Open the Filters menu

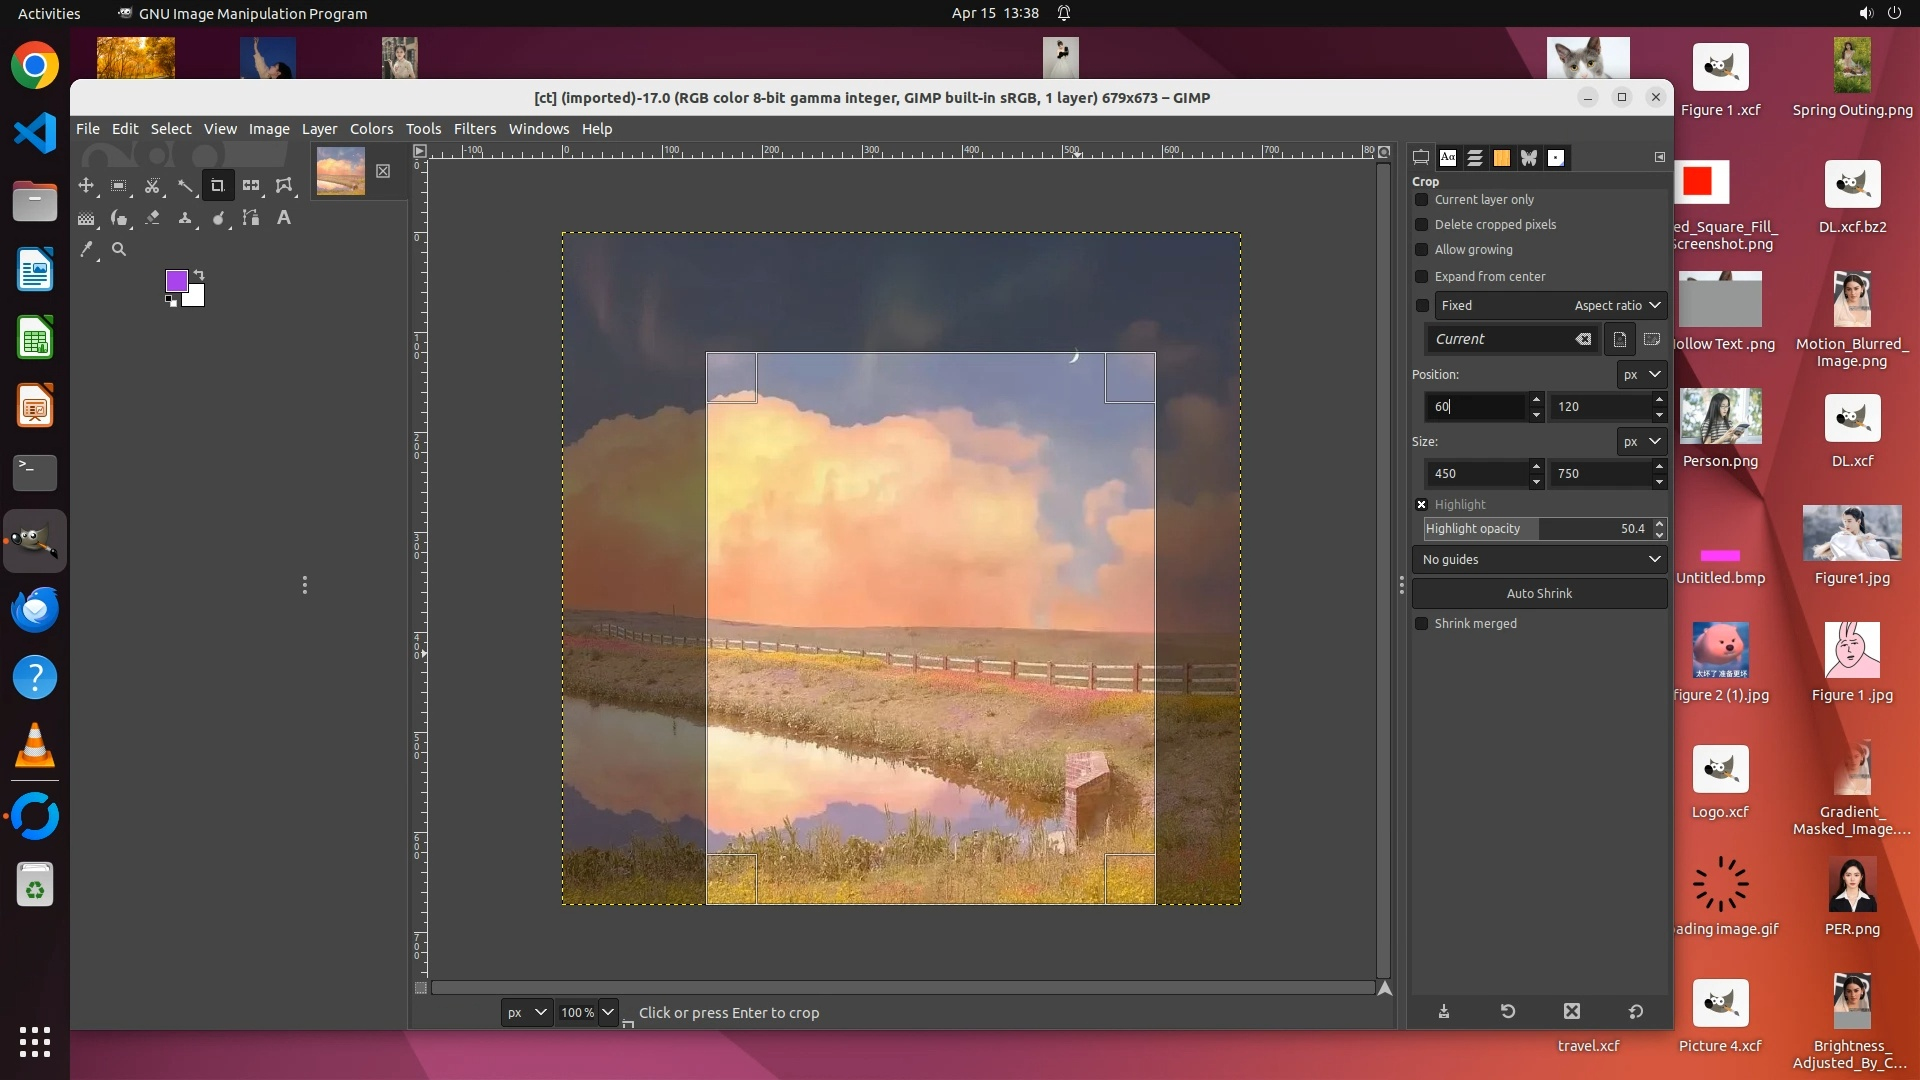474,129
